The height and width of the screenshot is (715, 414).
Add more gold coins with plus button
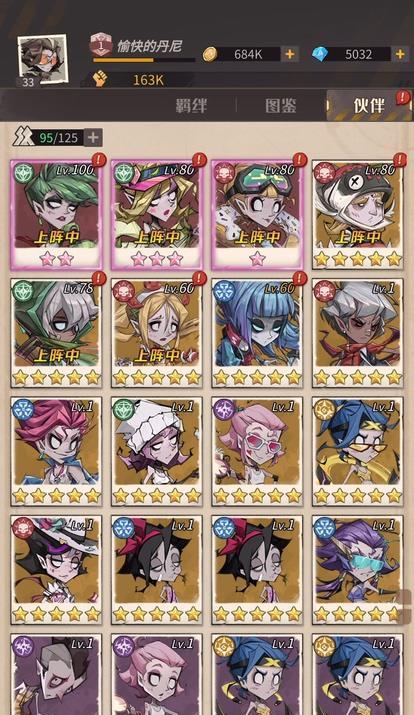pyautogui.click(x=290, y=54)
